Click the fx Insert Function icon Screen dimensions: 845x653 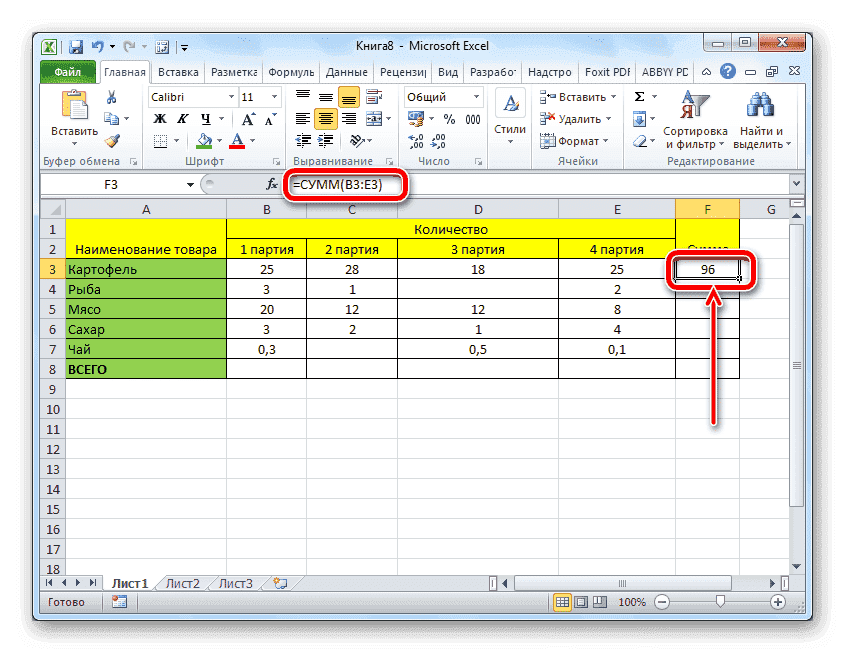tap(270, 184)
